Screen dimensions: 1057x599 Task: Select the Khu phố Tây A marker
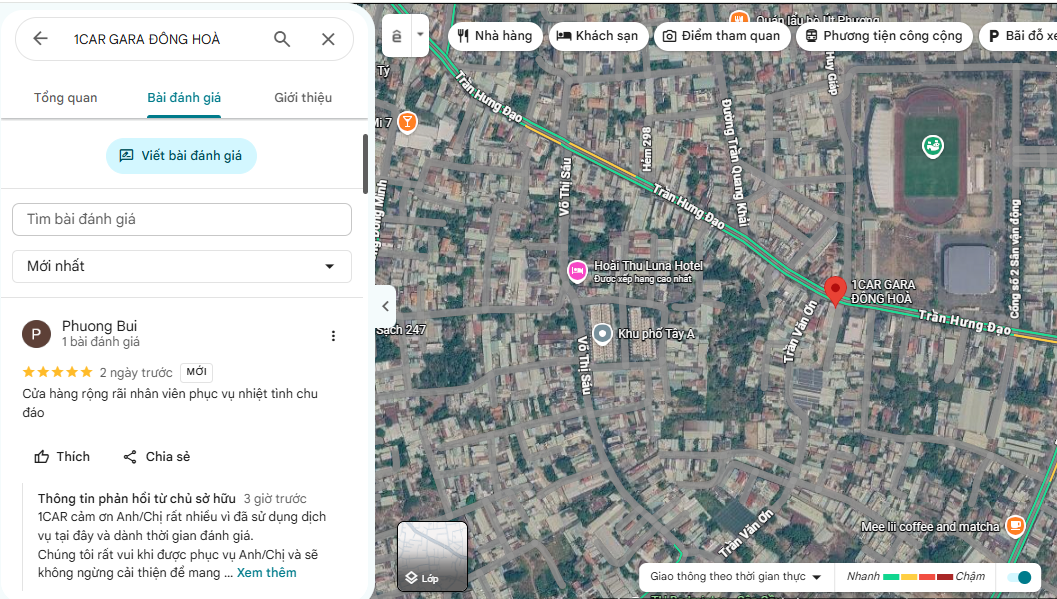(602, 334)
